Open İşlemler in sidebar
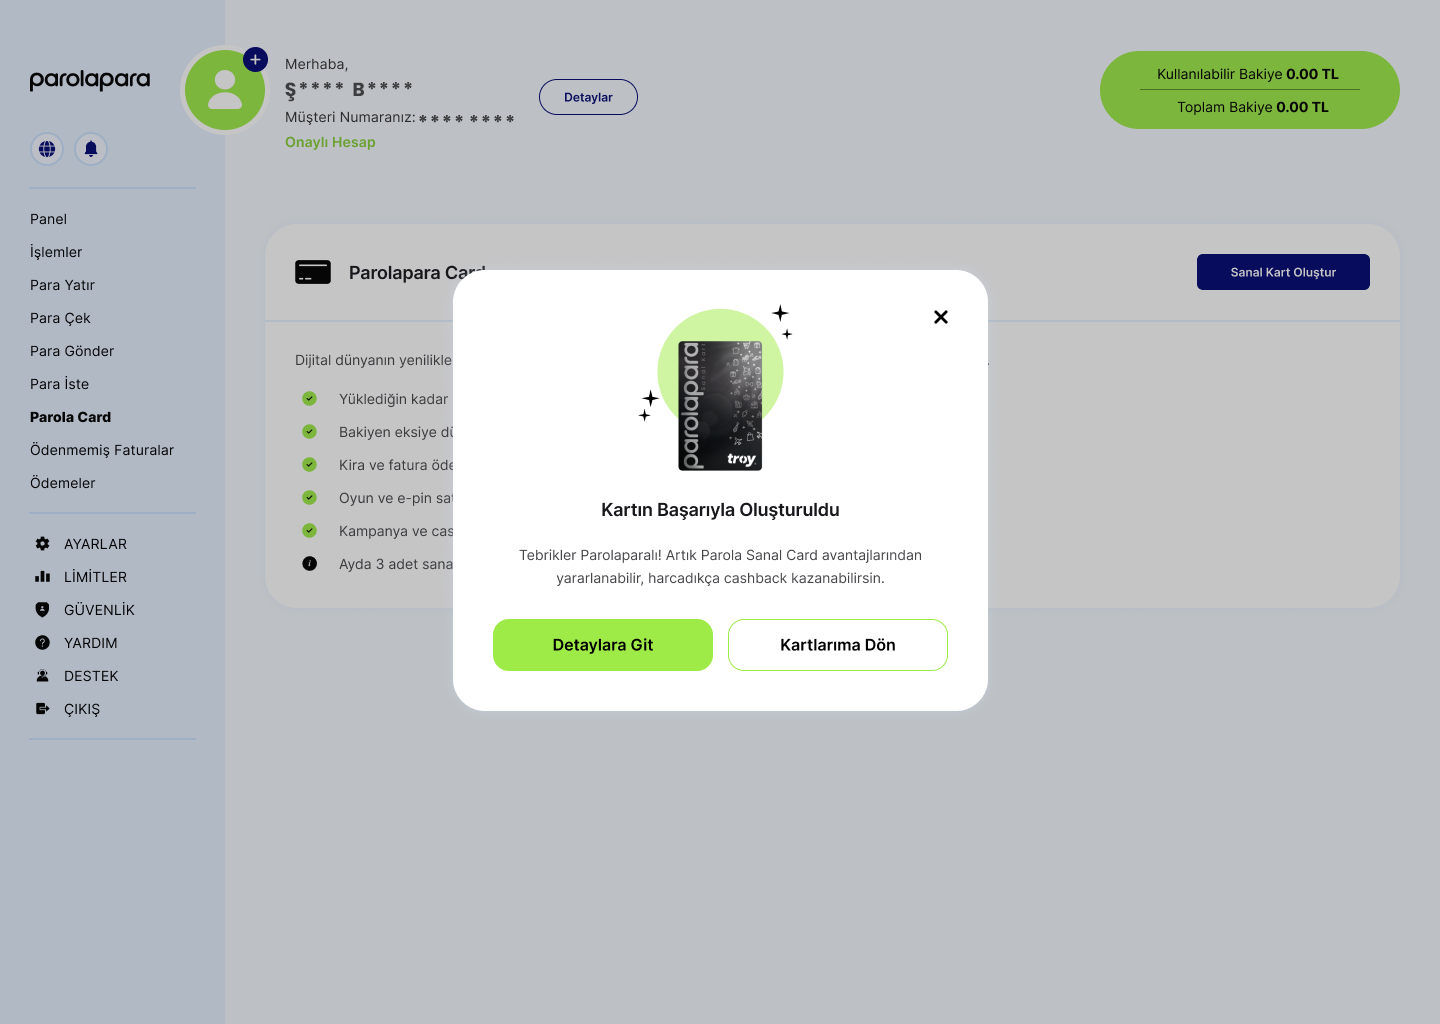Image resolution: width=1440 pixels, height=1024 pixels. tap(56, 252)
